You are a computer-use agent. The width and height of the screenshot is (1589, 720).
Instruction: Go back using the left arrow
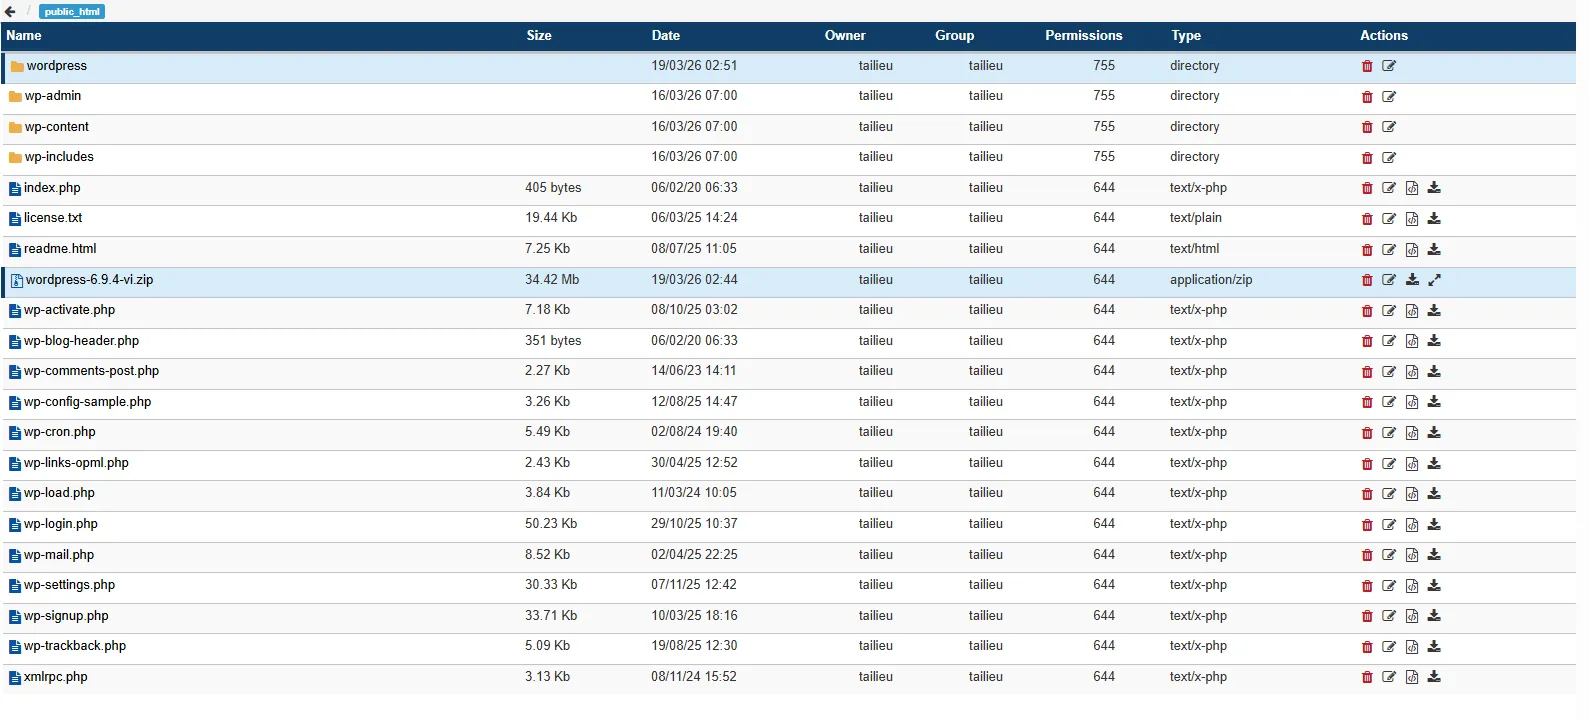pyautogui.click(x=10, y=12)
